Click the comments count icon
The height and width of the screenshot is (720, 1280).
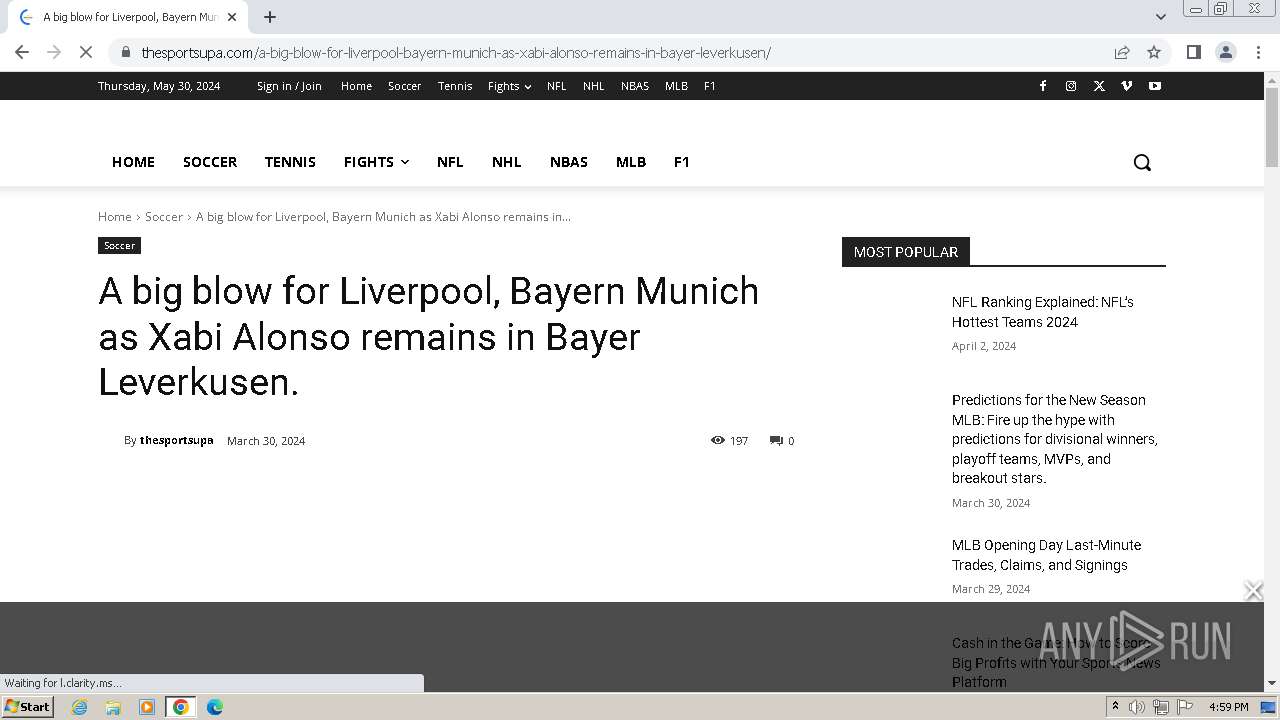776,440
